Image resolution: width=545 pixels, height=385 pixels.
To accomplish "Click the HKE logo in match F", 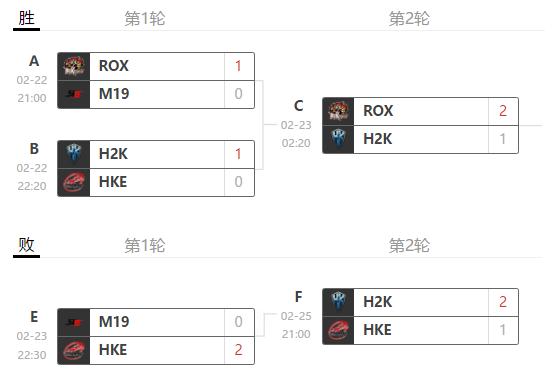I will (x=338, y=330).
